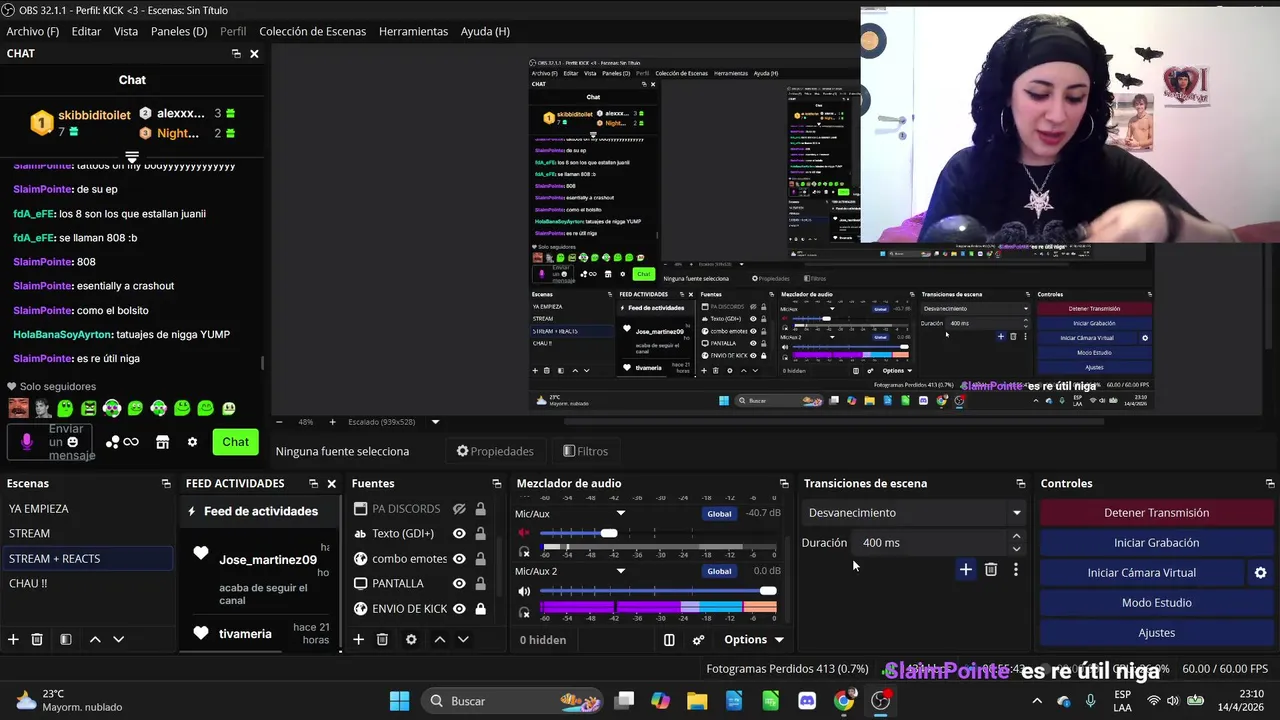The image size is (1280, 720).
Task: Open the Herramientas menu
Action: tap(413, 31)
